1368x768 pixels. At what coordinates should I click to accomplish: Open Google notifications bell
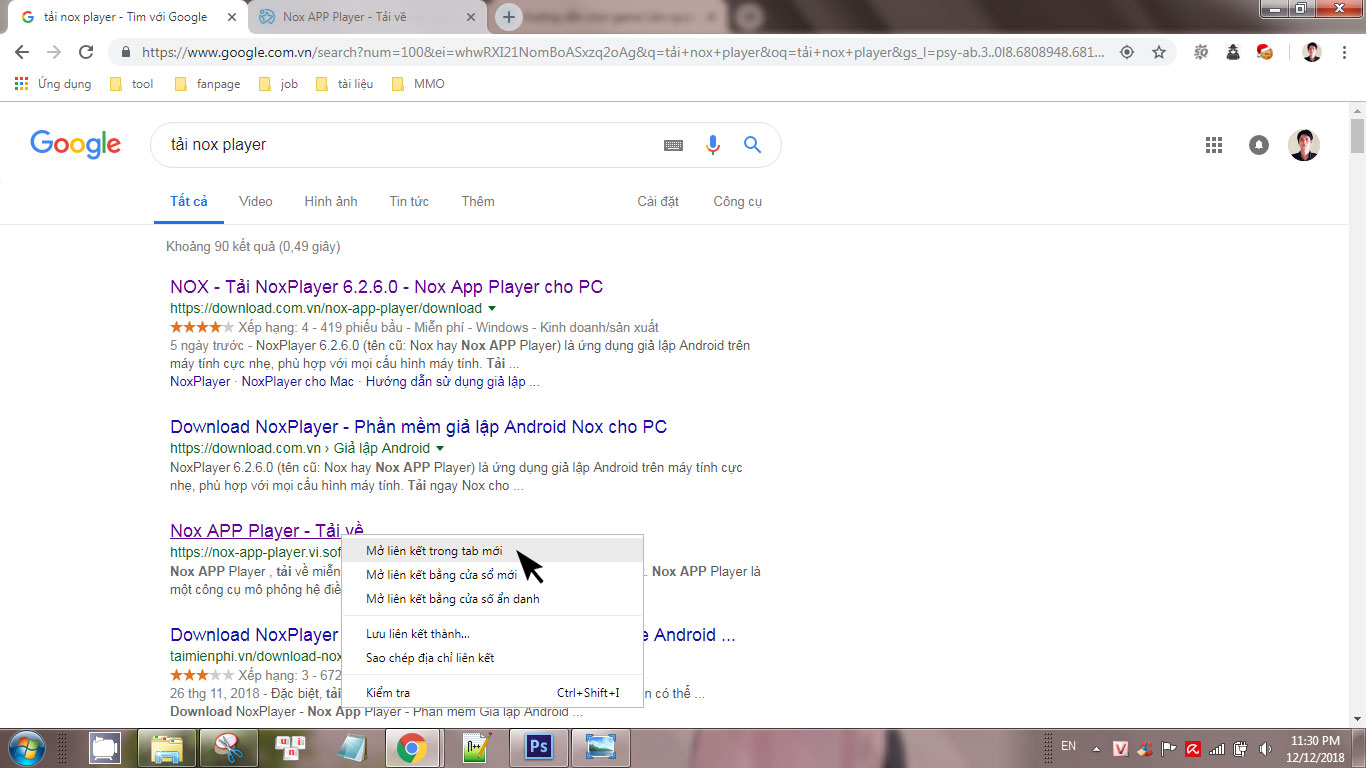click(1259, 145)
